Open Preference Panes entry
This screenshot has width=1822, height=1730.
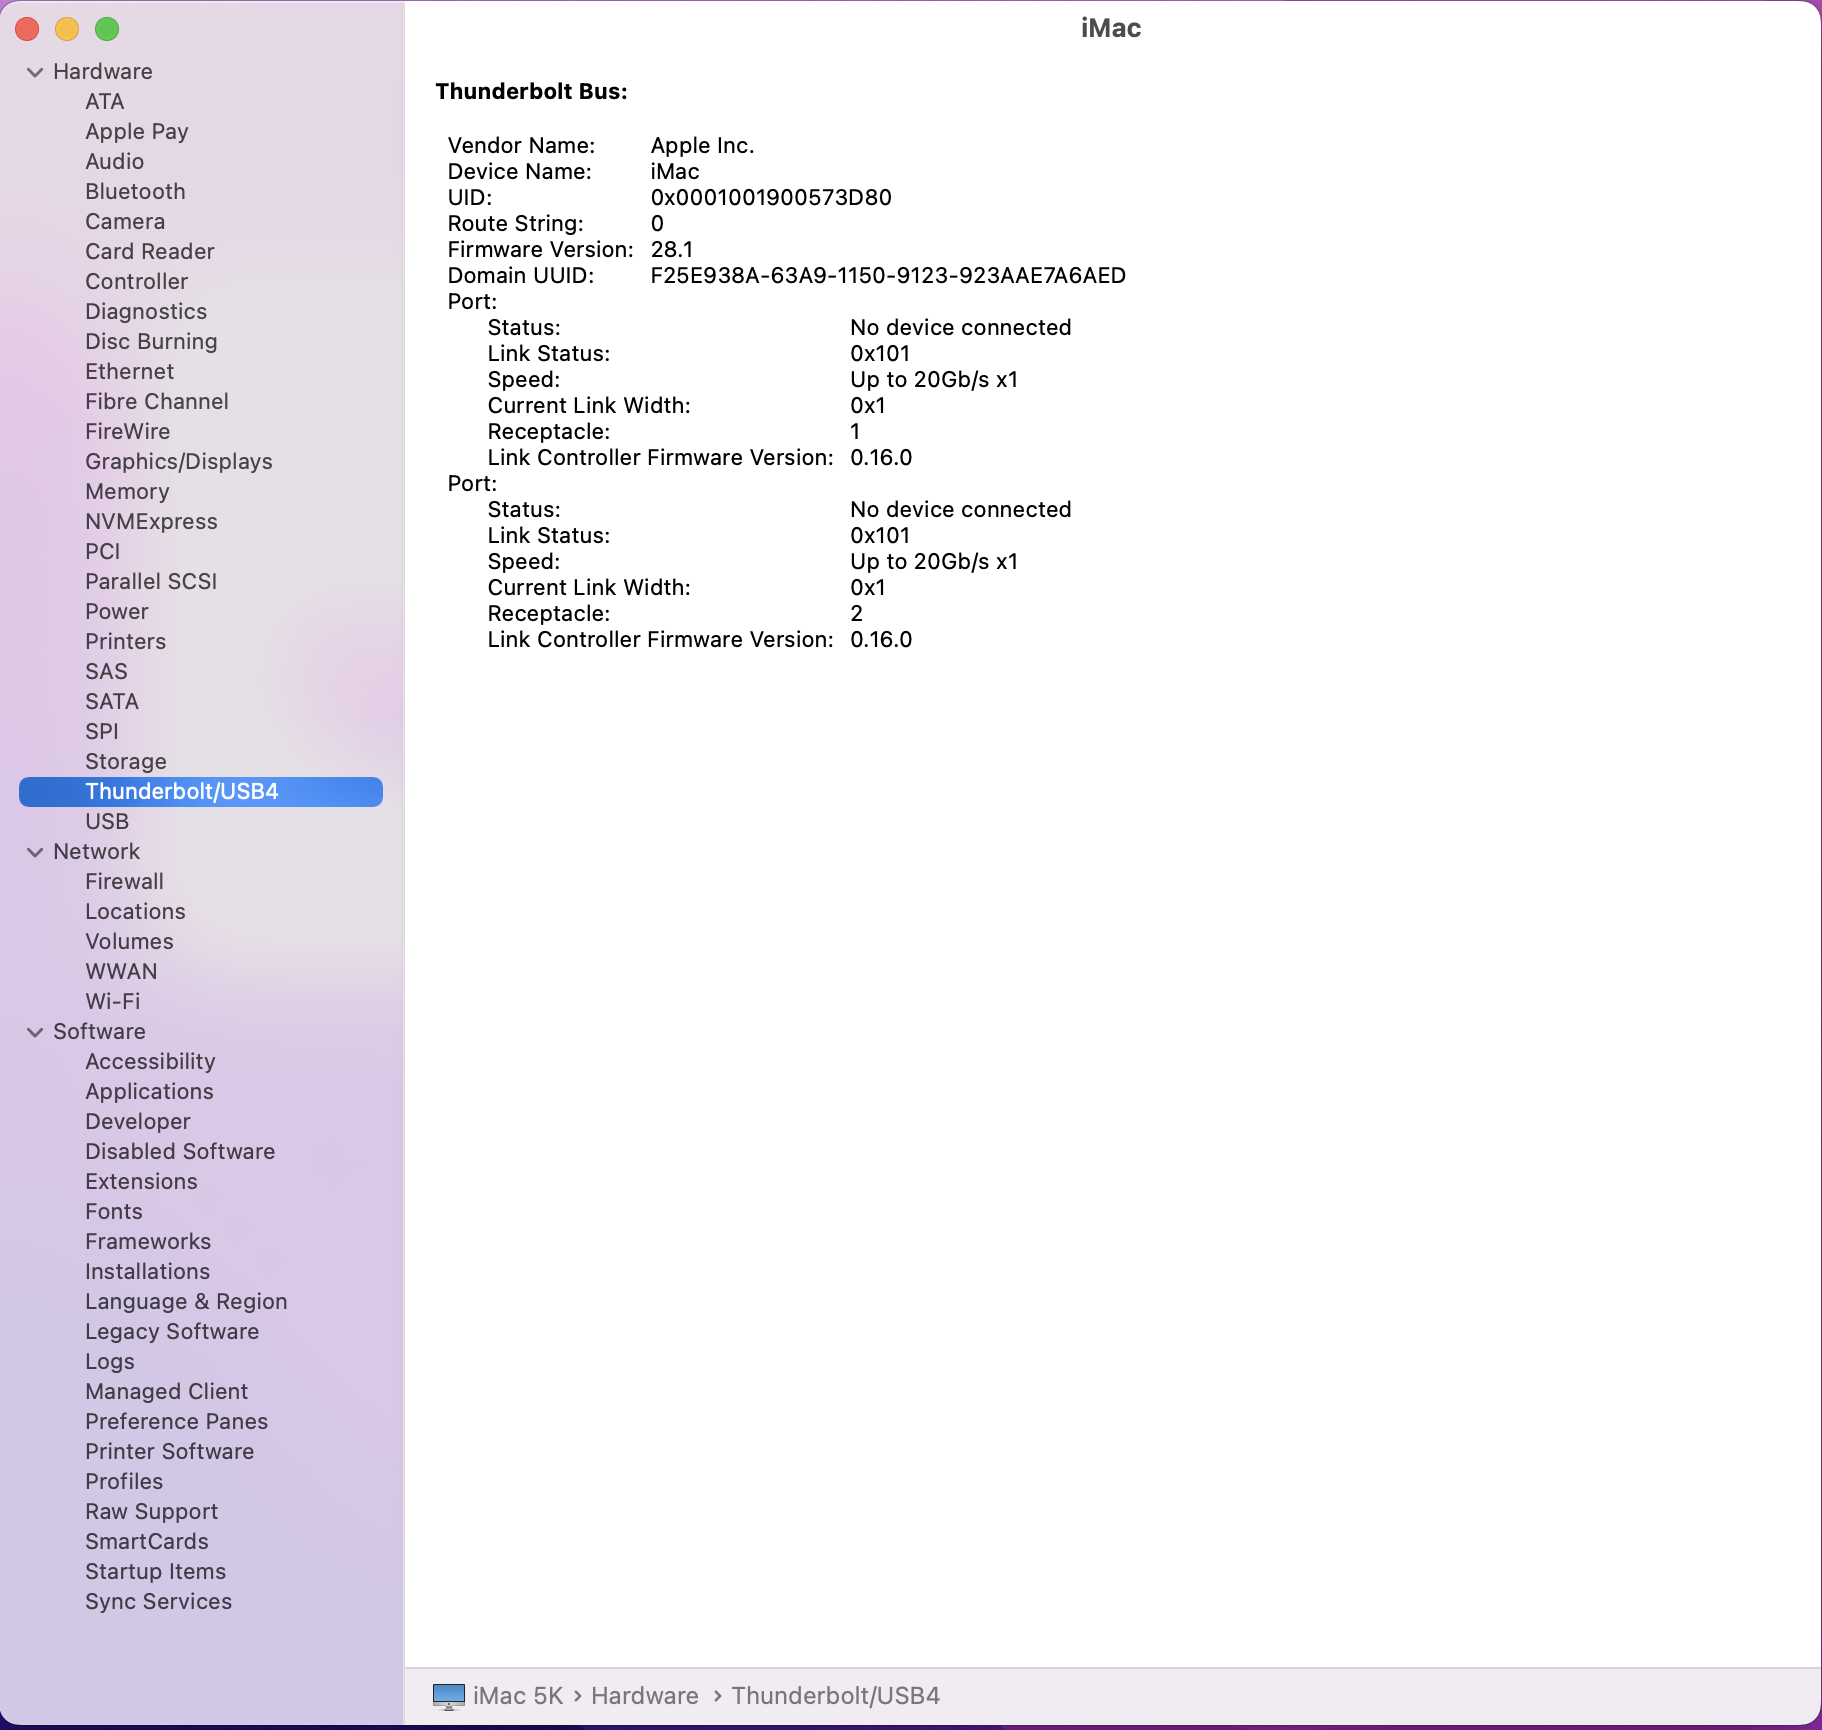pos(177,1422)
